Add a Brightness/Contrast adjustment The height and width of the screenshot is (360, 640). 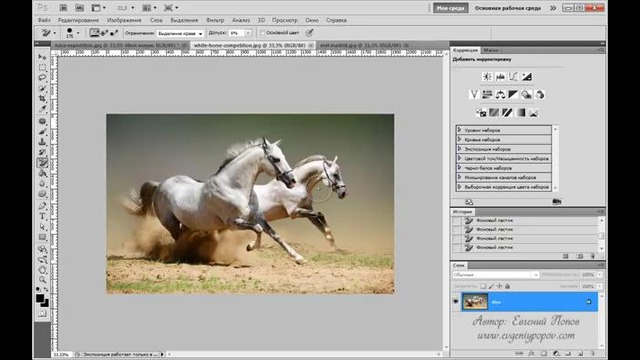(487, 77)
